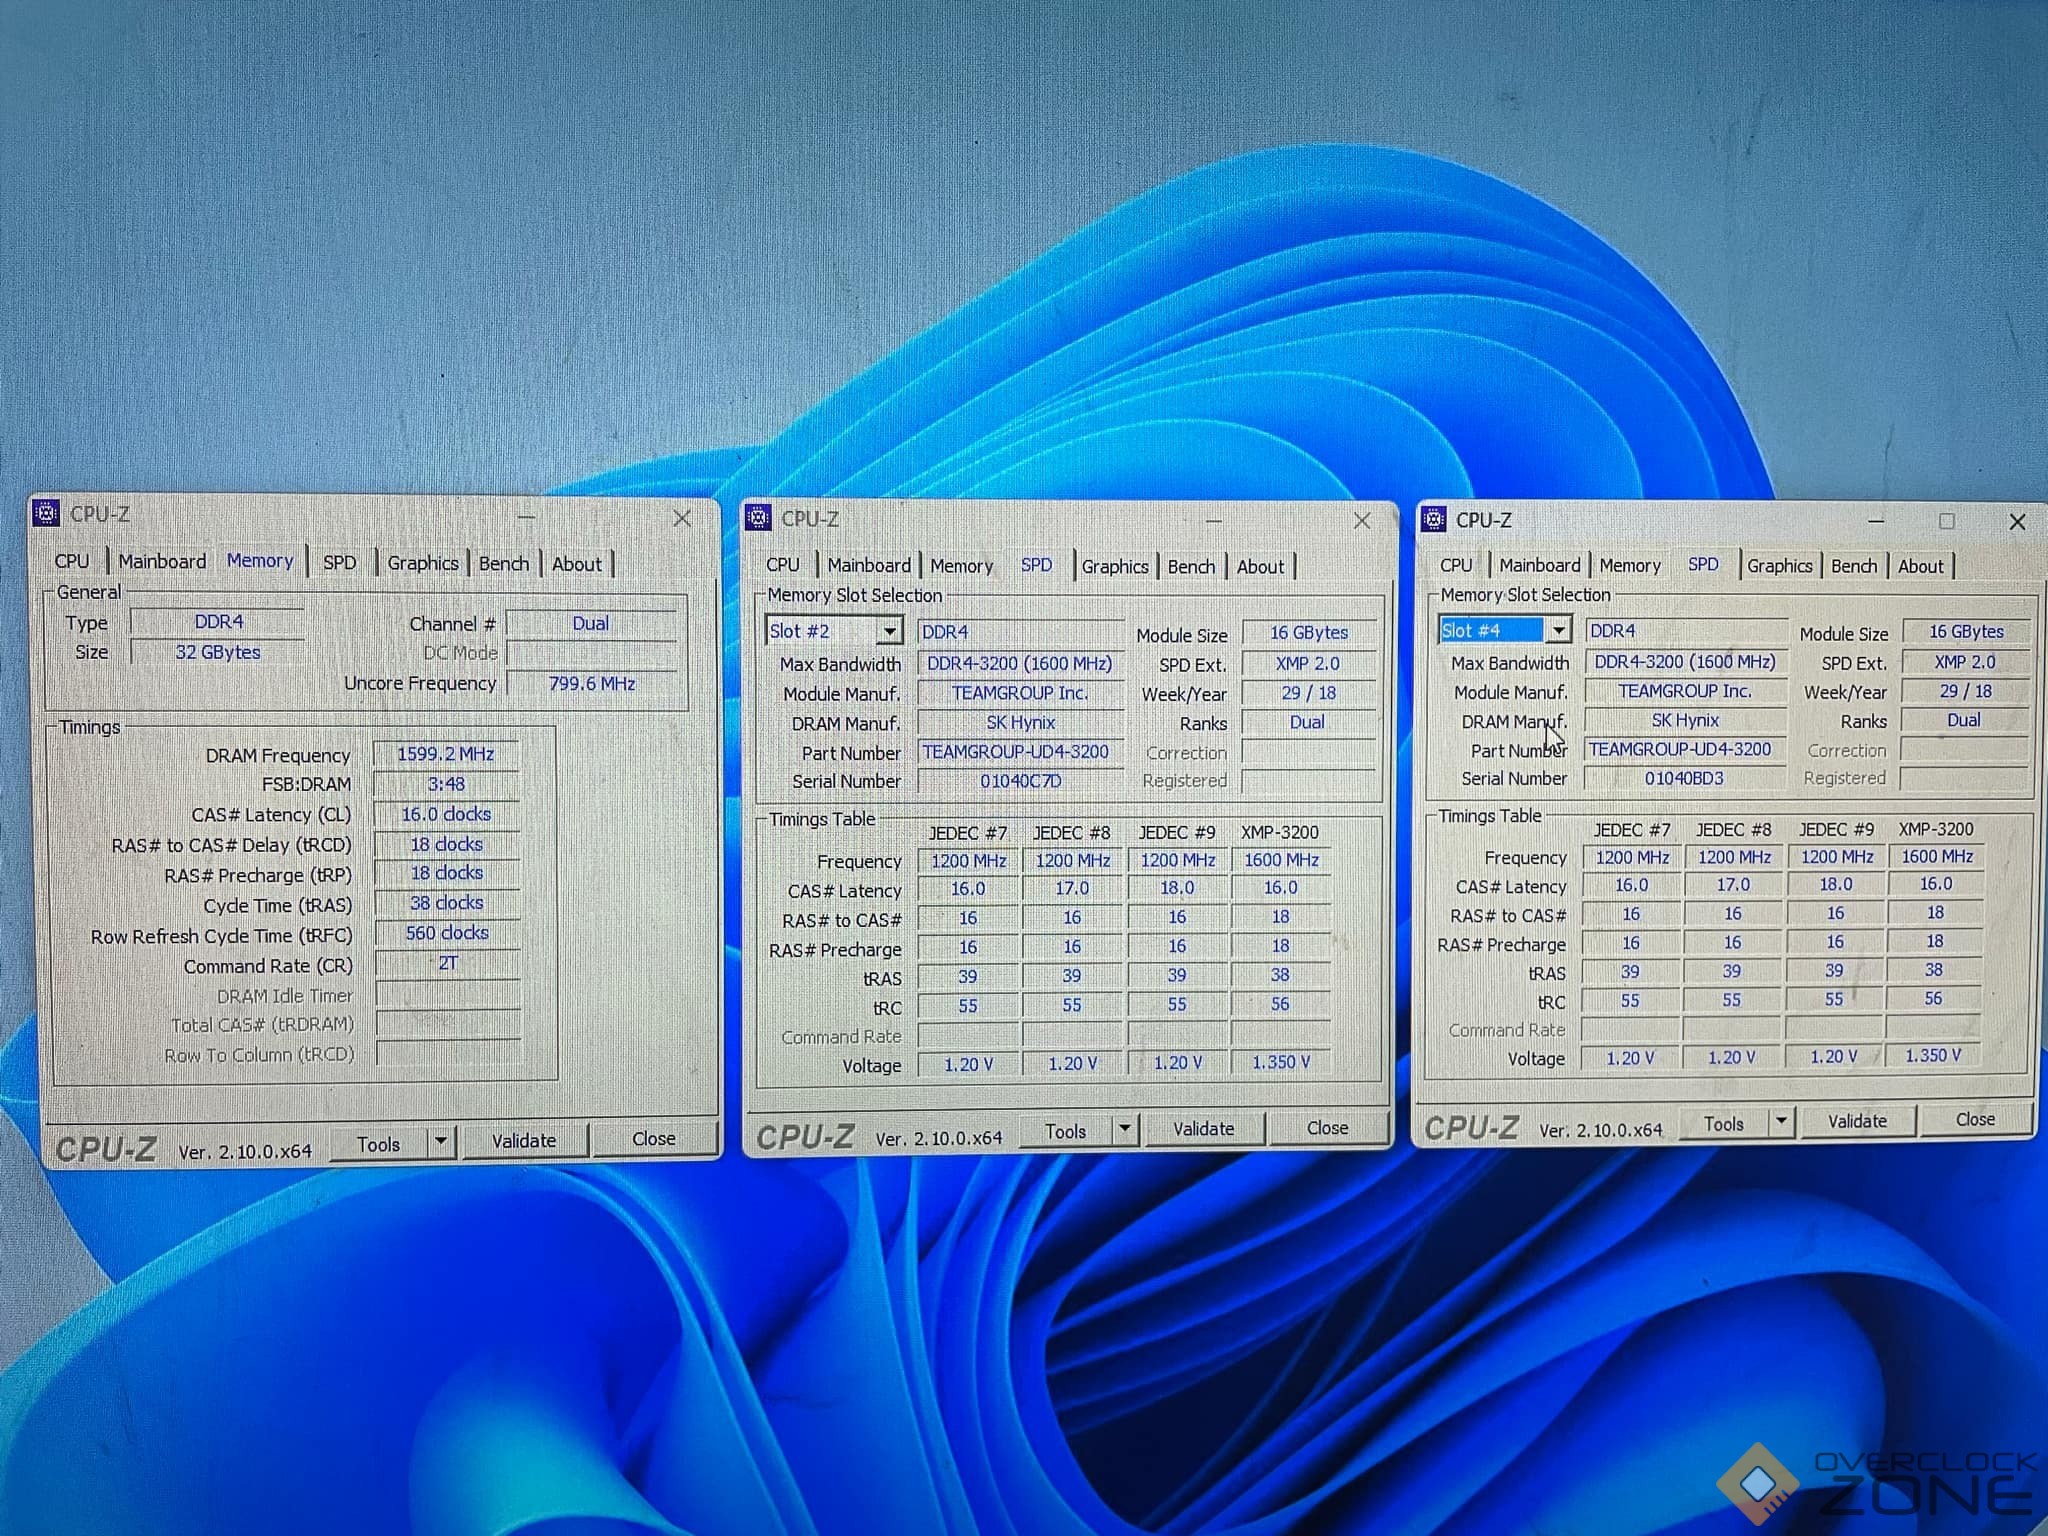Click the disabled maximize icon in right window
Image resolution: width=2048 pixels, height=1536 pixels.
click(1947, 521)
